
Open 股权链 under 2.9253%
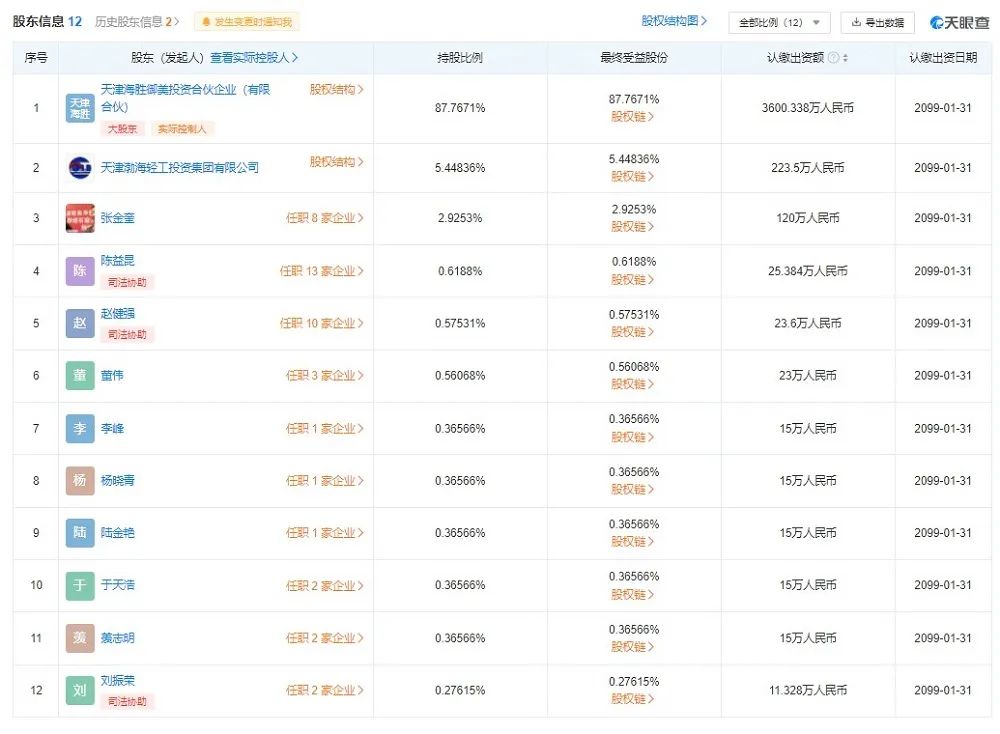click(x=633, y=227)
